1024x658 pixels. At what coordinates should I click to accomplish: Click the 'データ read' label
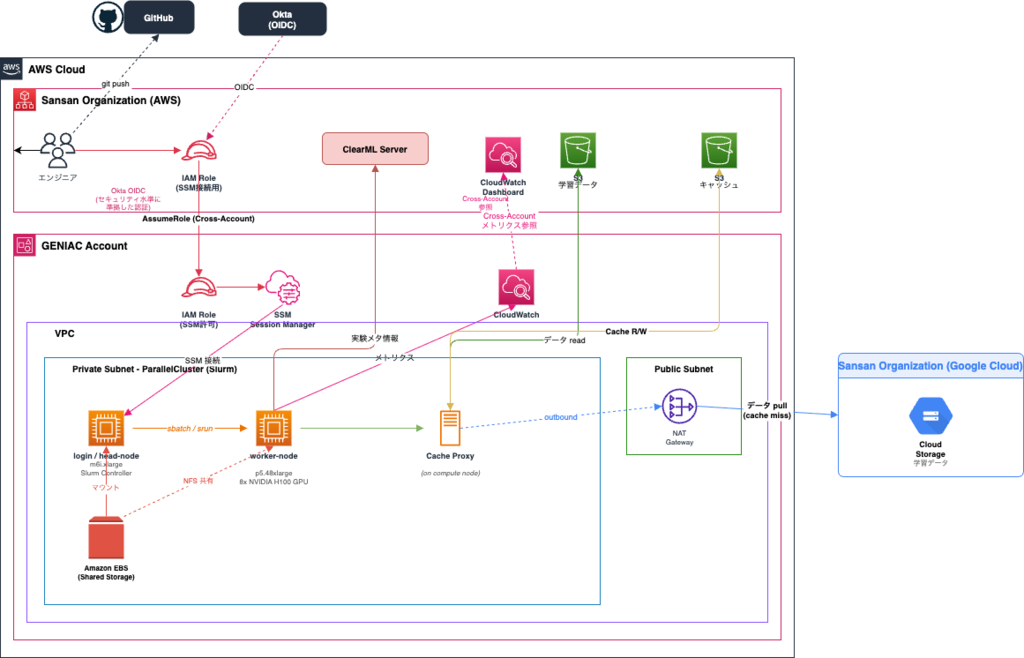coord(565,340)
